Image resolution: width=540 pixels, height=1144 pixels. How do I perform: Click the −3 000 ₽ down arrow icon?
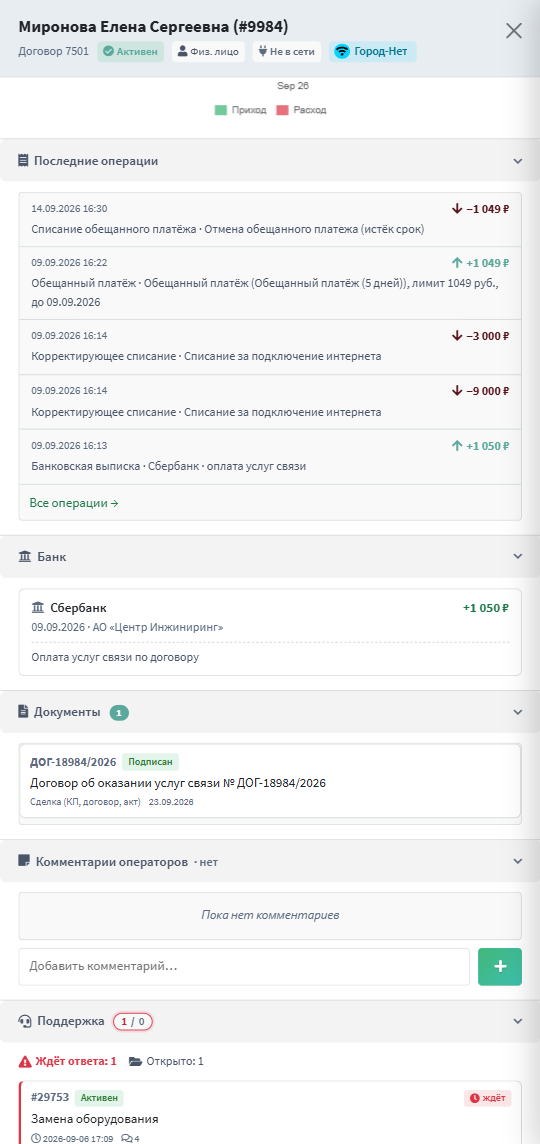tap(457, 336)
